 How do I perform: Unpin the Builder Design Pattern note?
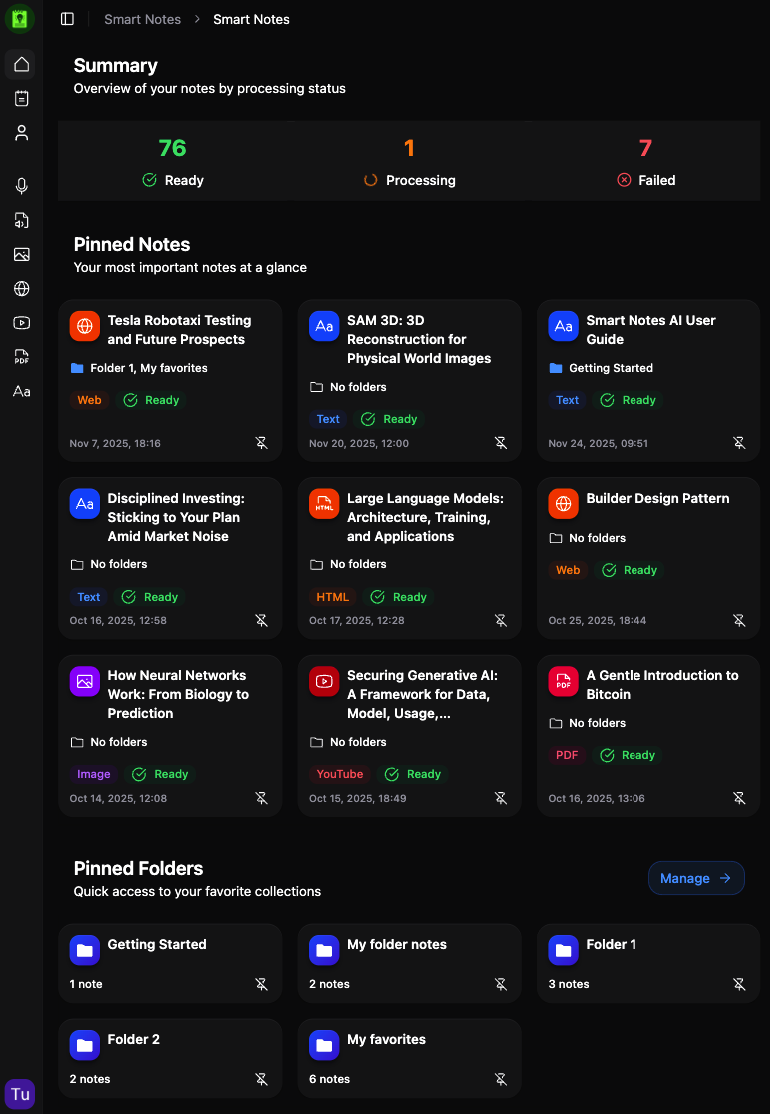[x=739, y=620]
